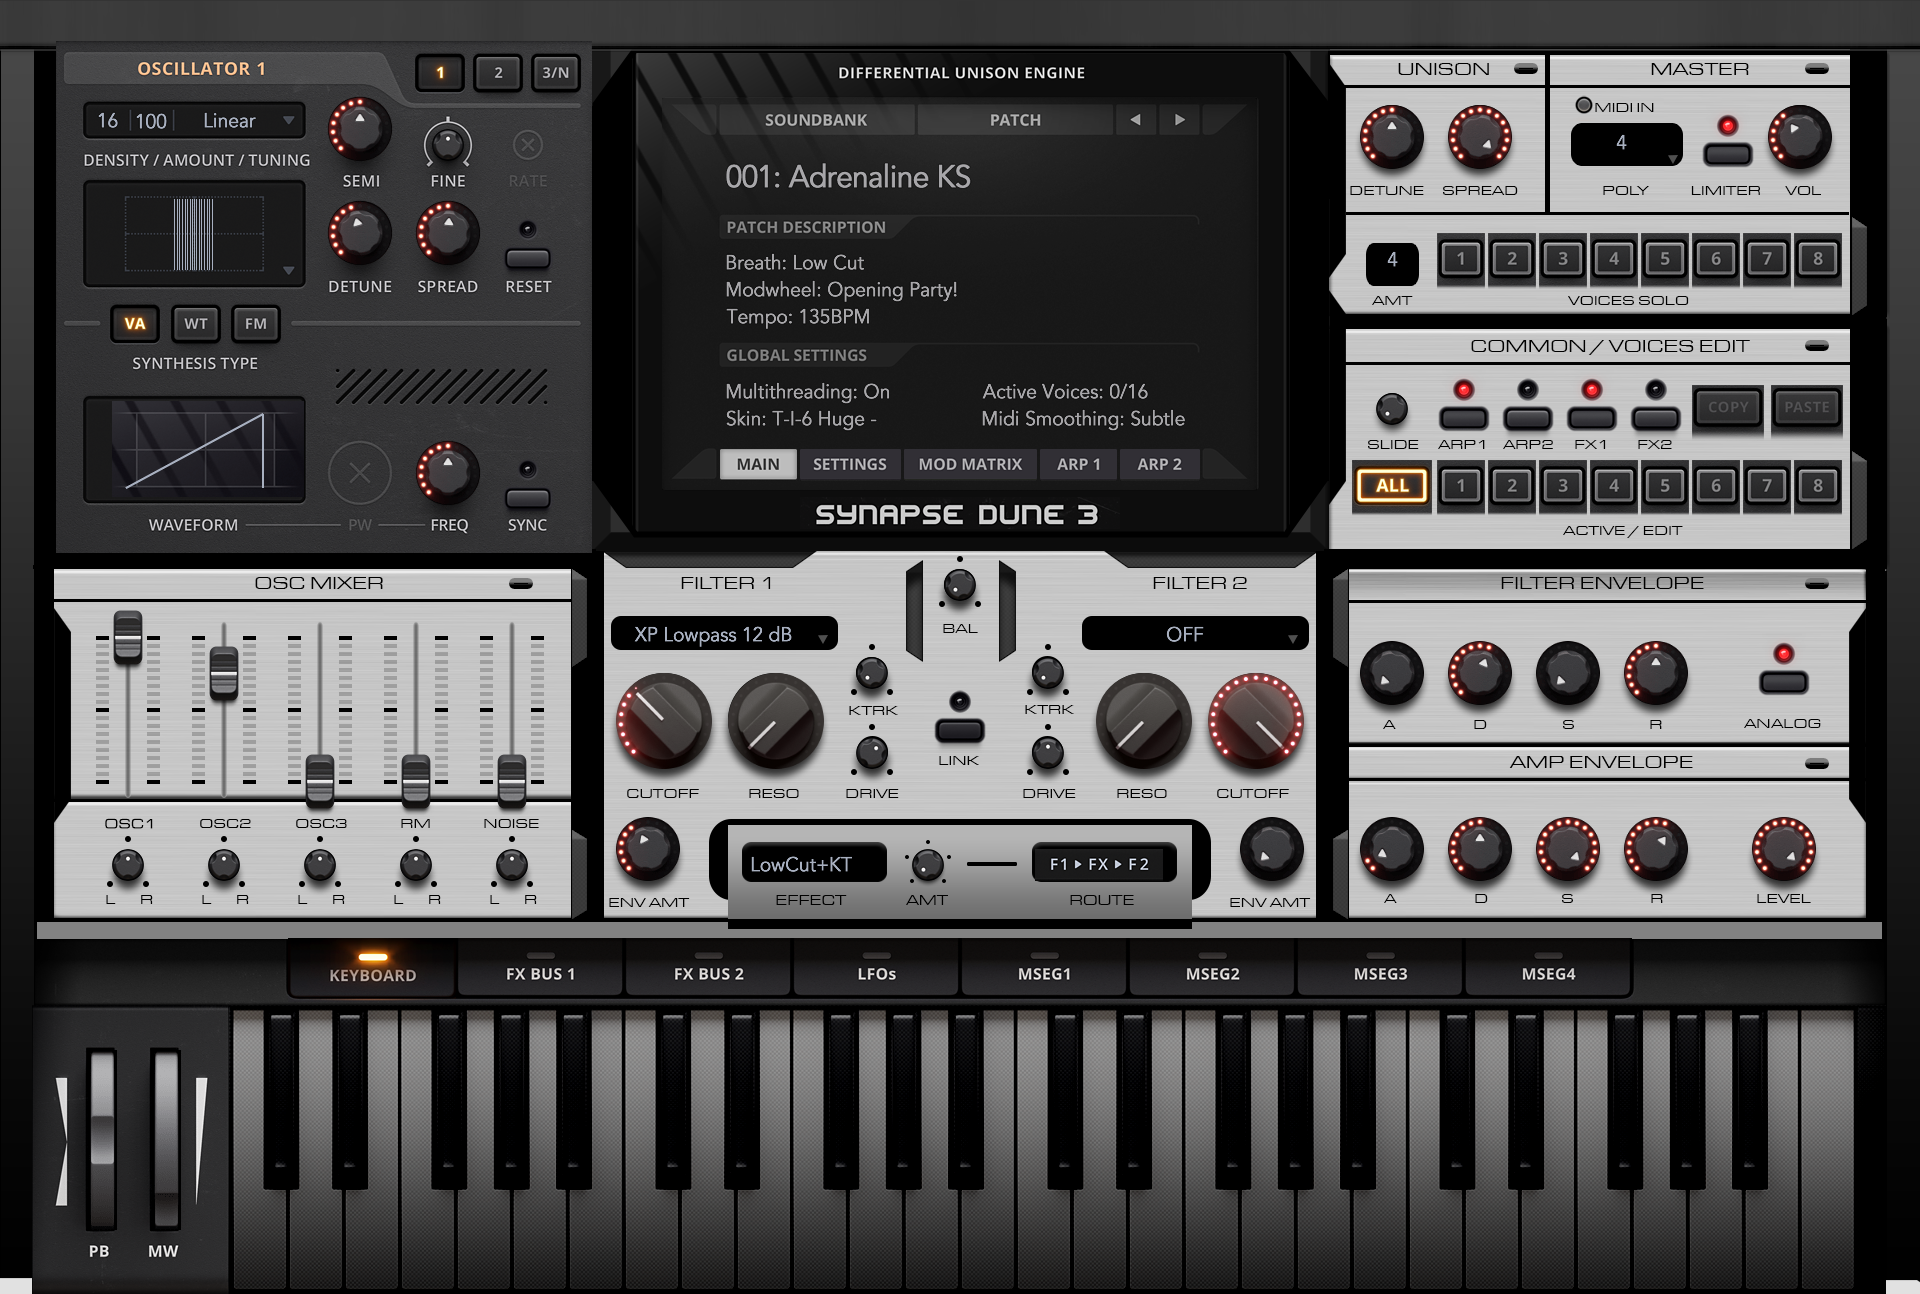Open the LowCut+KT effect selector

coord(813,864)
